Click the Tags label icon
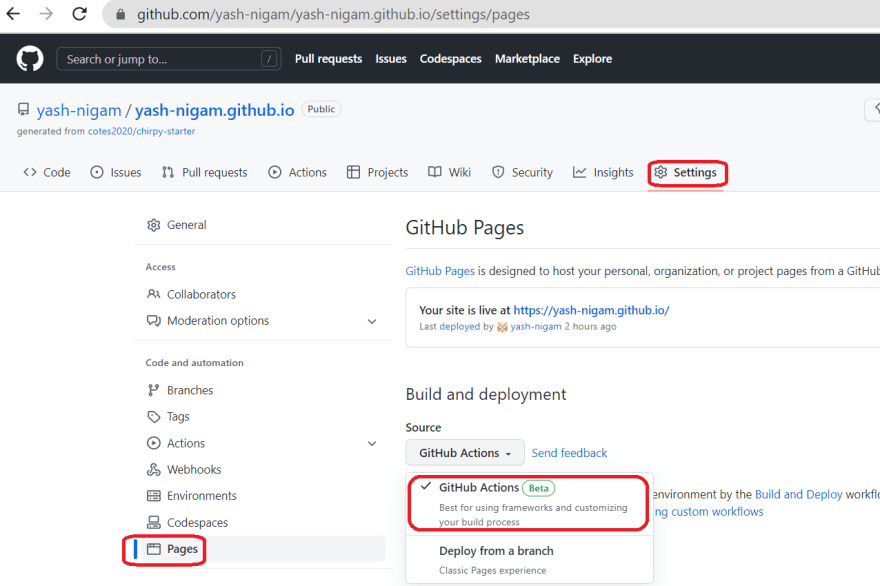880x586 pixels. (x=153, y=416)
